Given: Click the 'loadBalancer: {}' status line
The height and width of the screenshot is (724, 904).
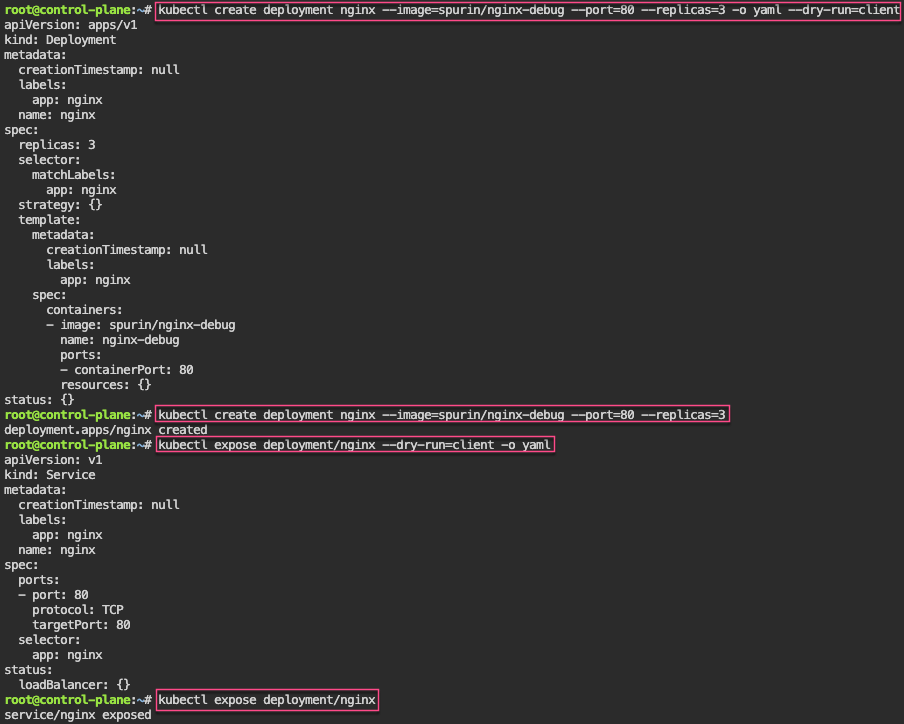Looking at the screenshot, I should [x=74, y=685].
